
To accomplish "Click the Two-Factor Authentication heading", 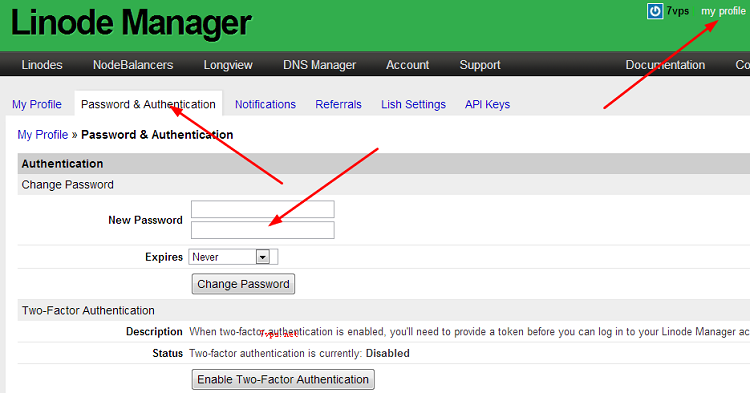I will (x=88, y=310).
